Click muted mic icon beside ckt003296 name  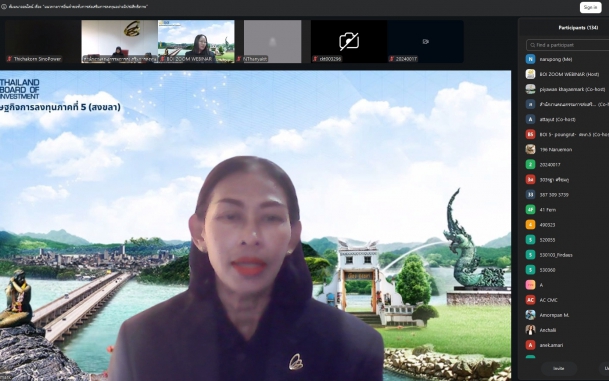coord(315,59)
